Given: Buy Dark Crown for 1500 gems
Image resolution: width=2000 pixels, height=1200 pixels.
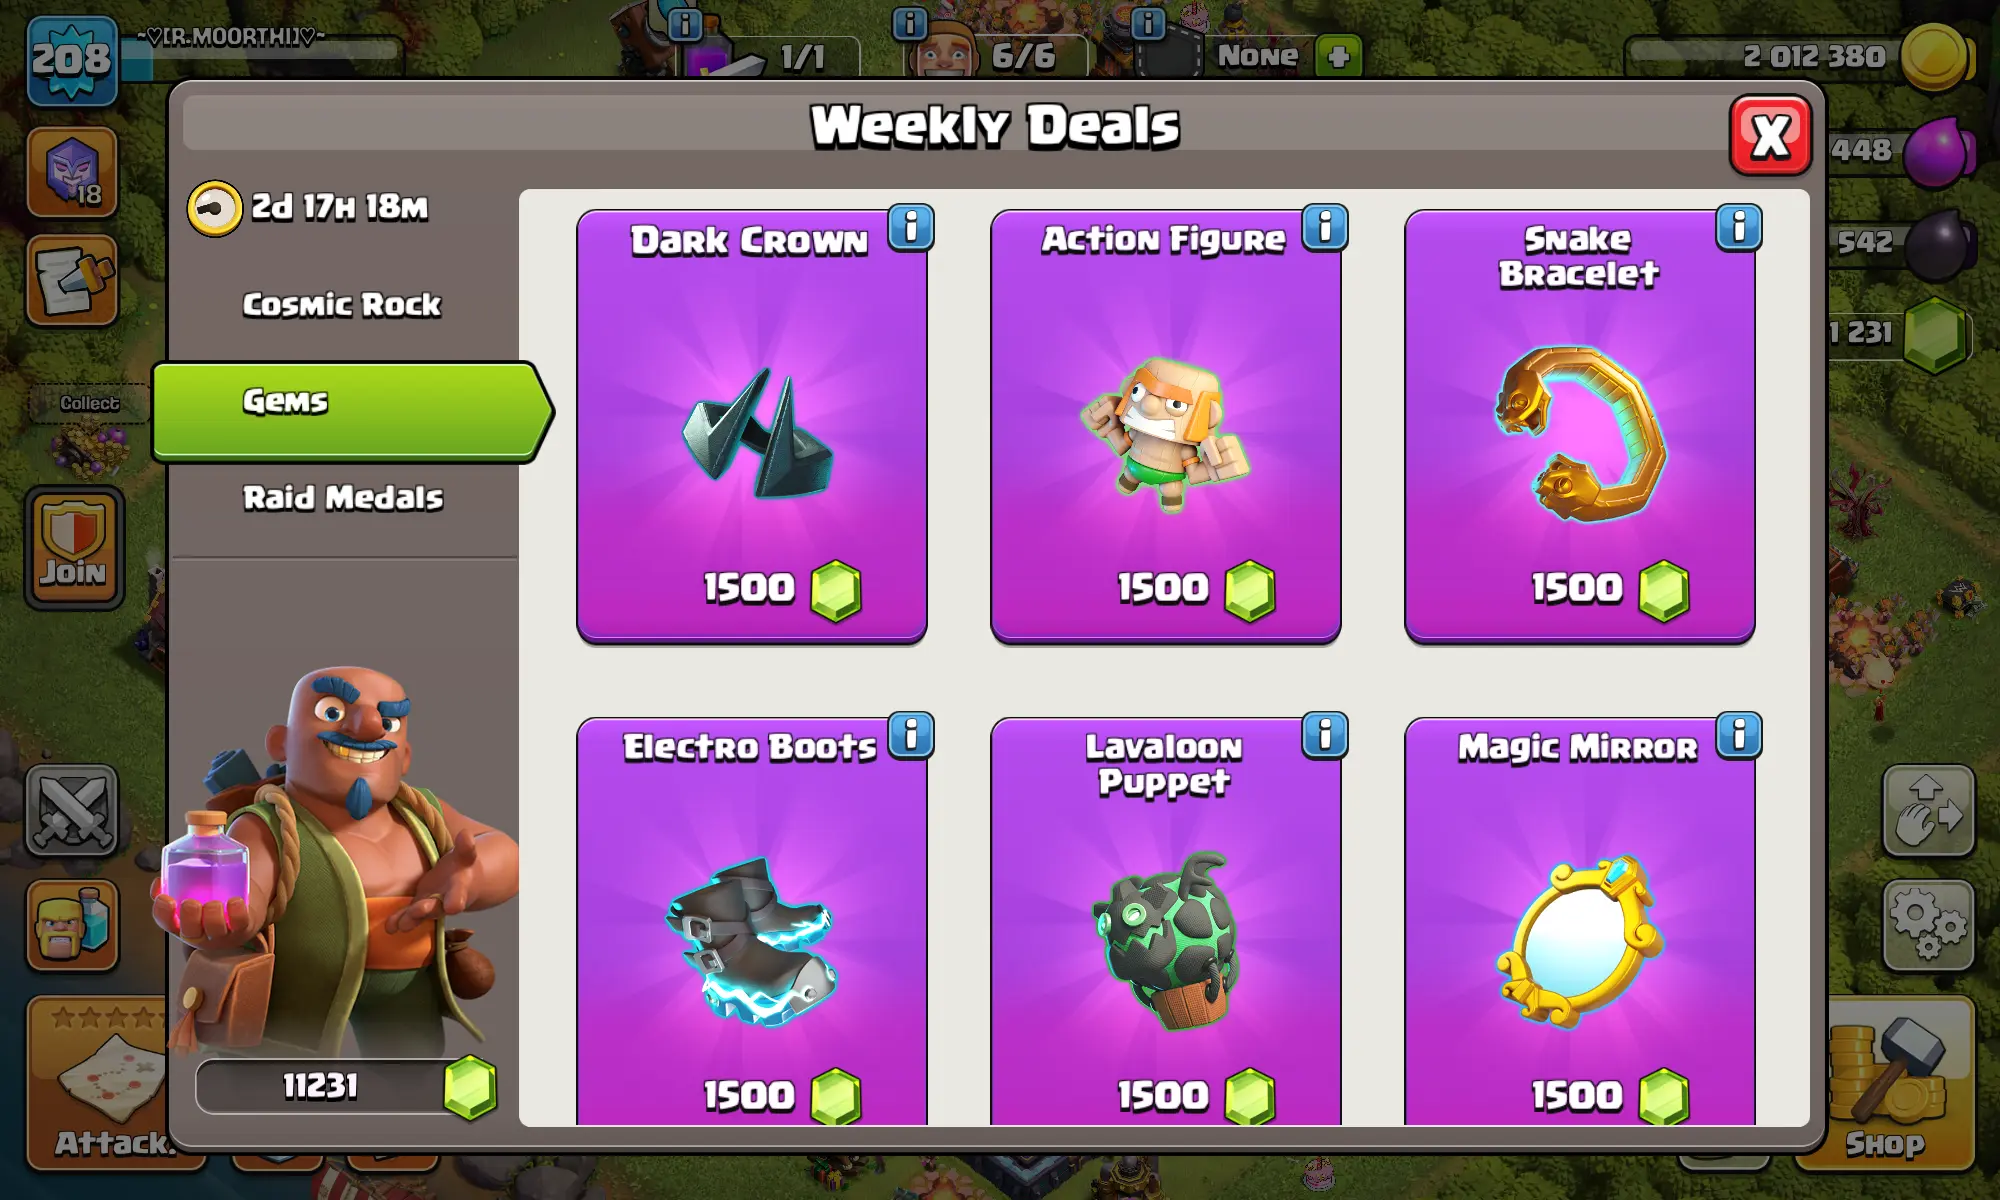Looking at the screenshot, I should [x=752, y=427].
